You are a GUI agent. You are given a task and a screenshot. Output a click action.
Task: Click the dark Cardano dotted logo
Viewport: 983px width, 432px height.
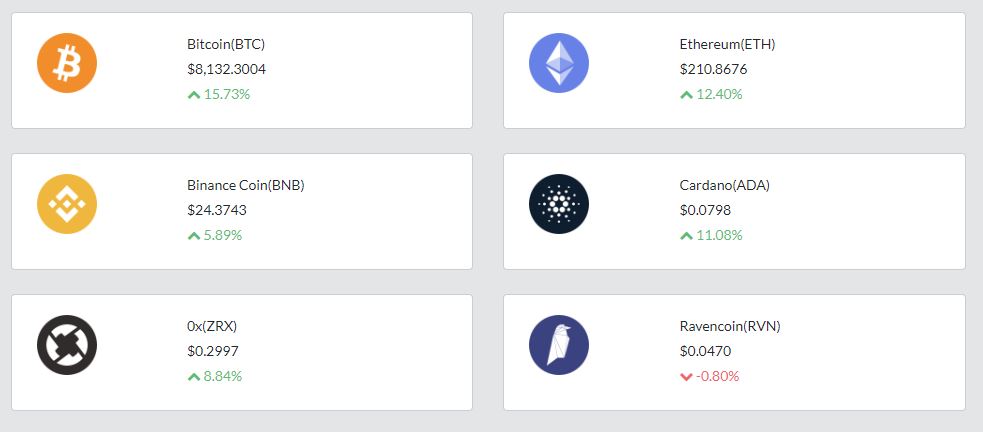559,204
